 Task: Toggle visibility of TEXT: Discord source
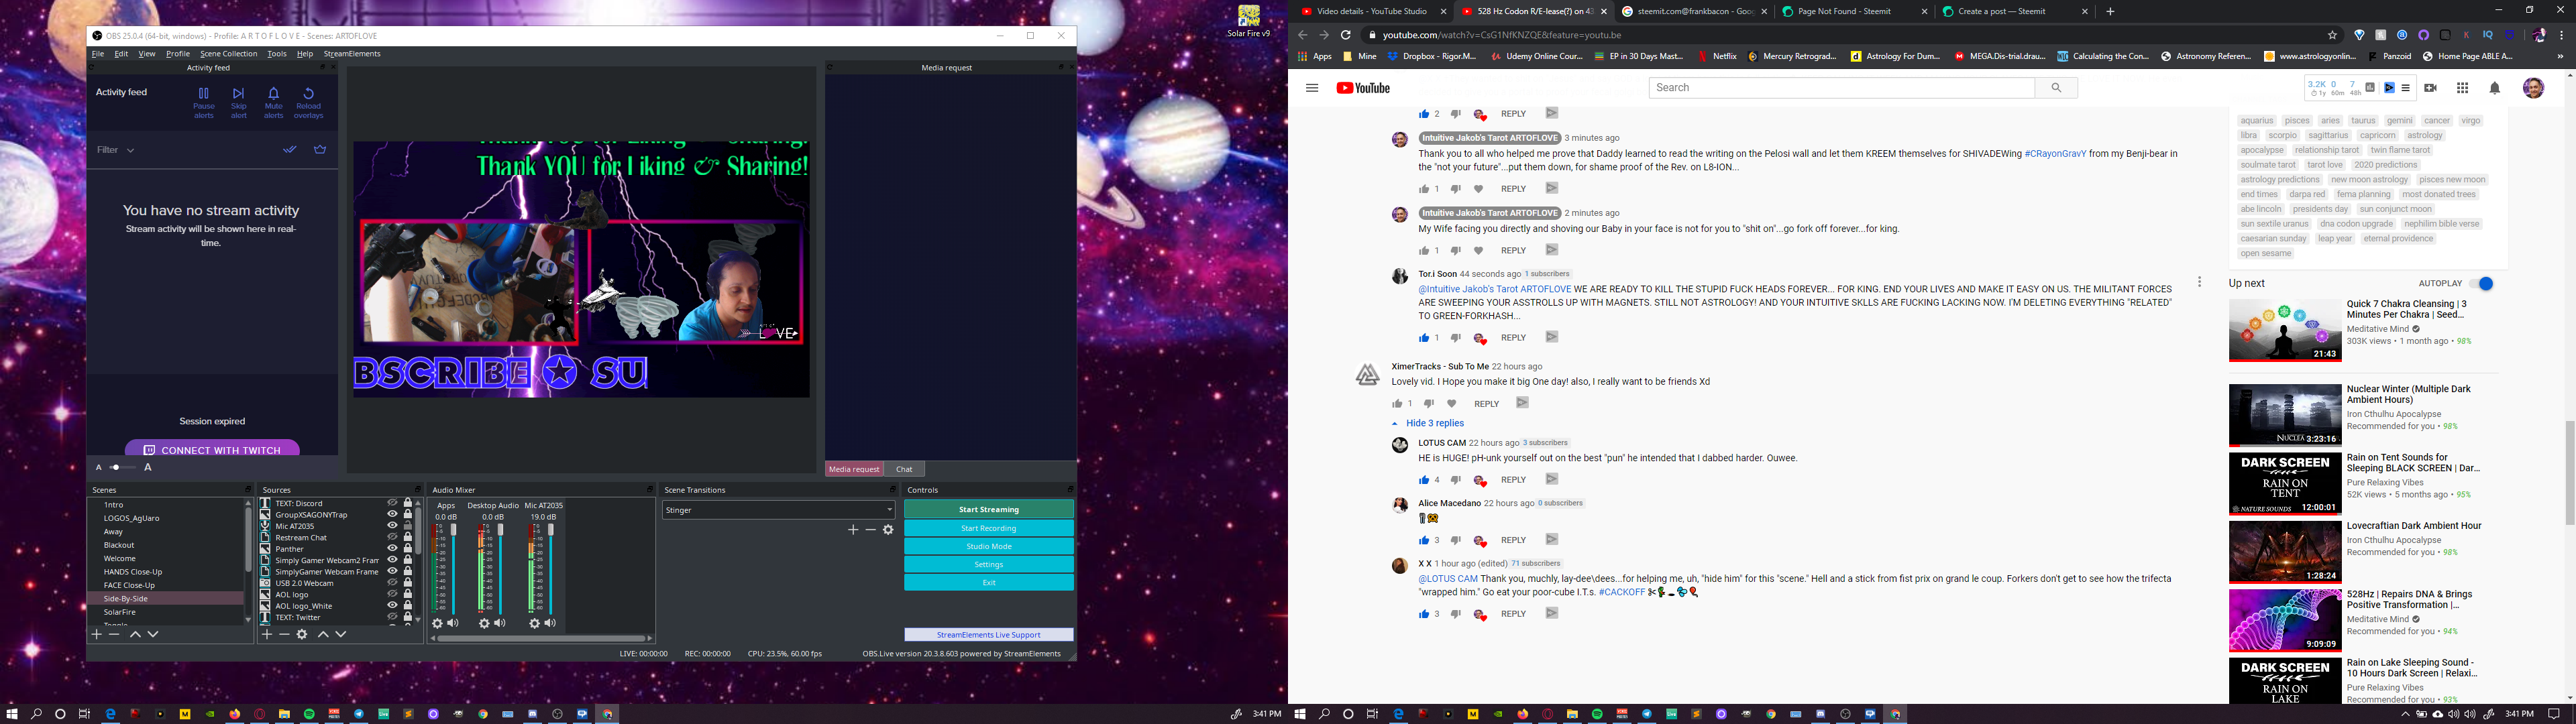(x=393, y=503)
